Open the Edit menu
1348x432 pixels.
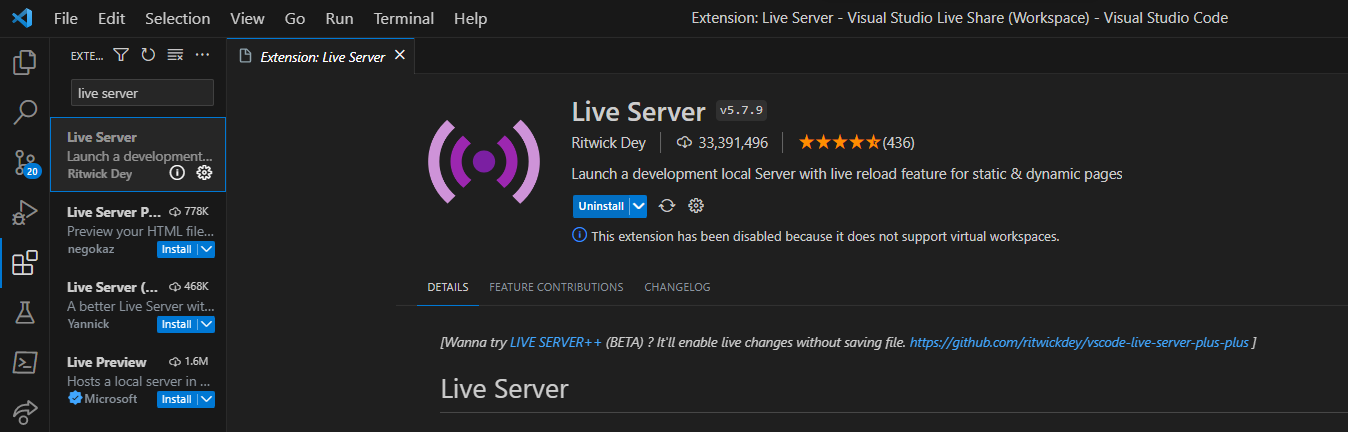click(x=112, y=18)
